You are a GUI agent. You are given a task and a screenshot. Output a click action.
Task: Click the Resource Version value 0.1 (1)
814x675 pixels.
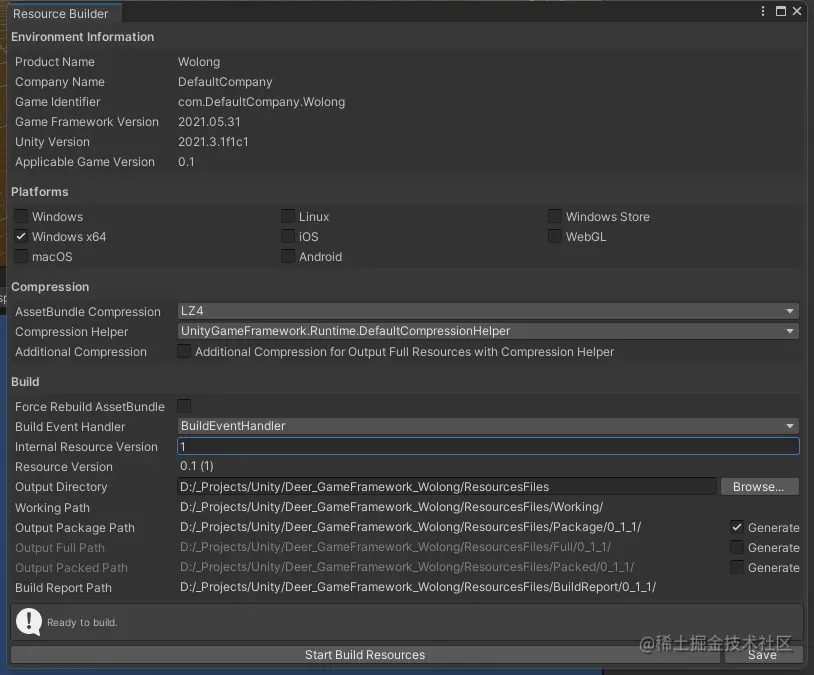pyautogui.click(x=197, y=466)
